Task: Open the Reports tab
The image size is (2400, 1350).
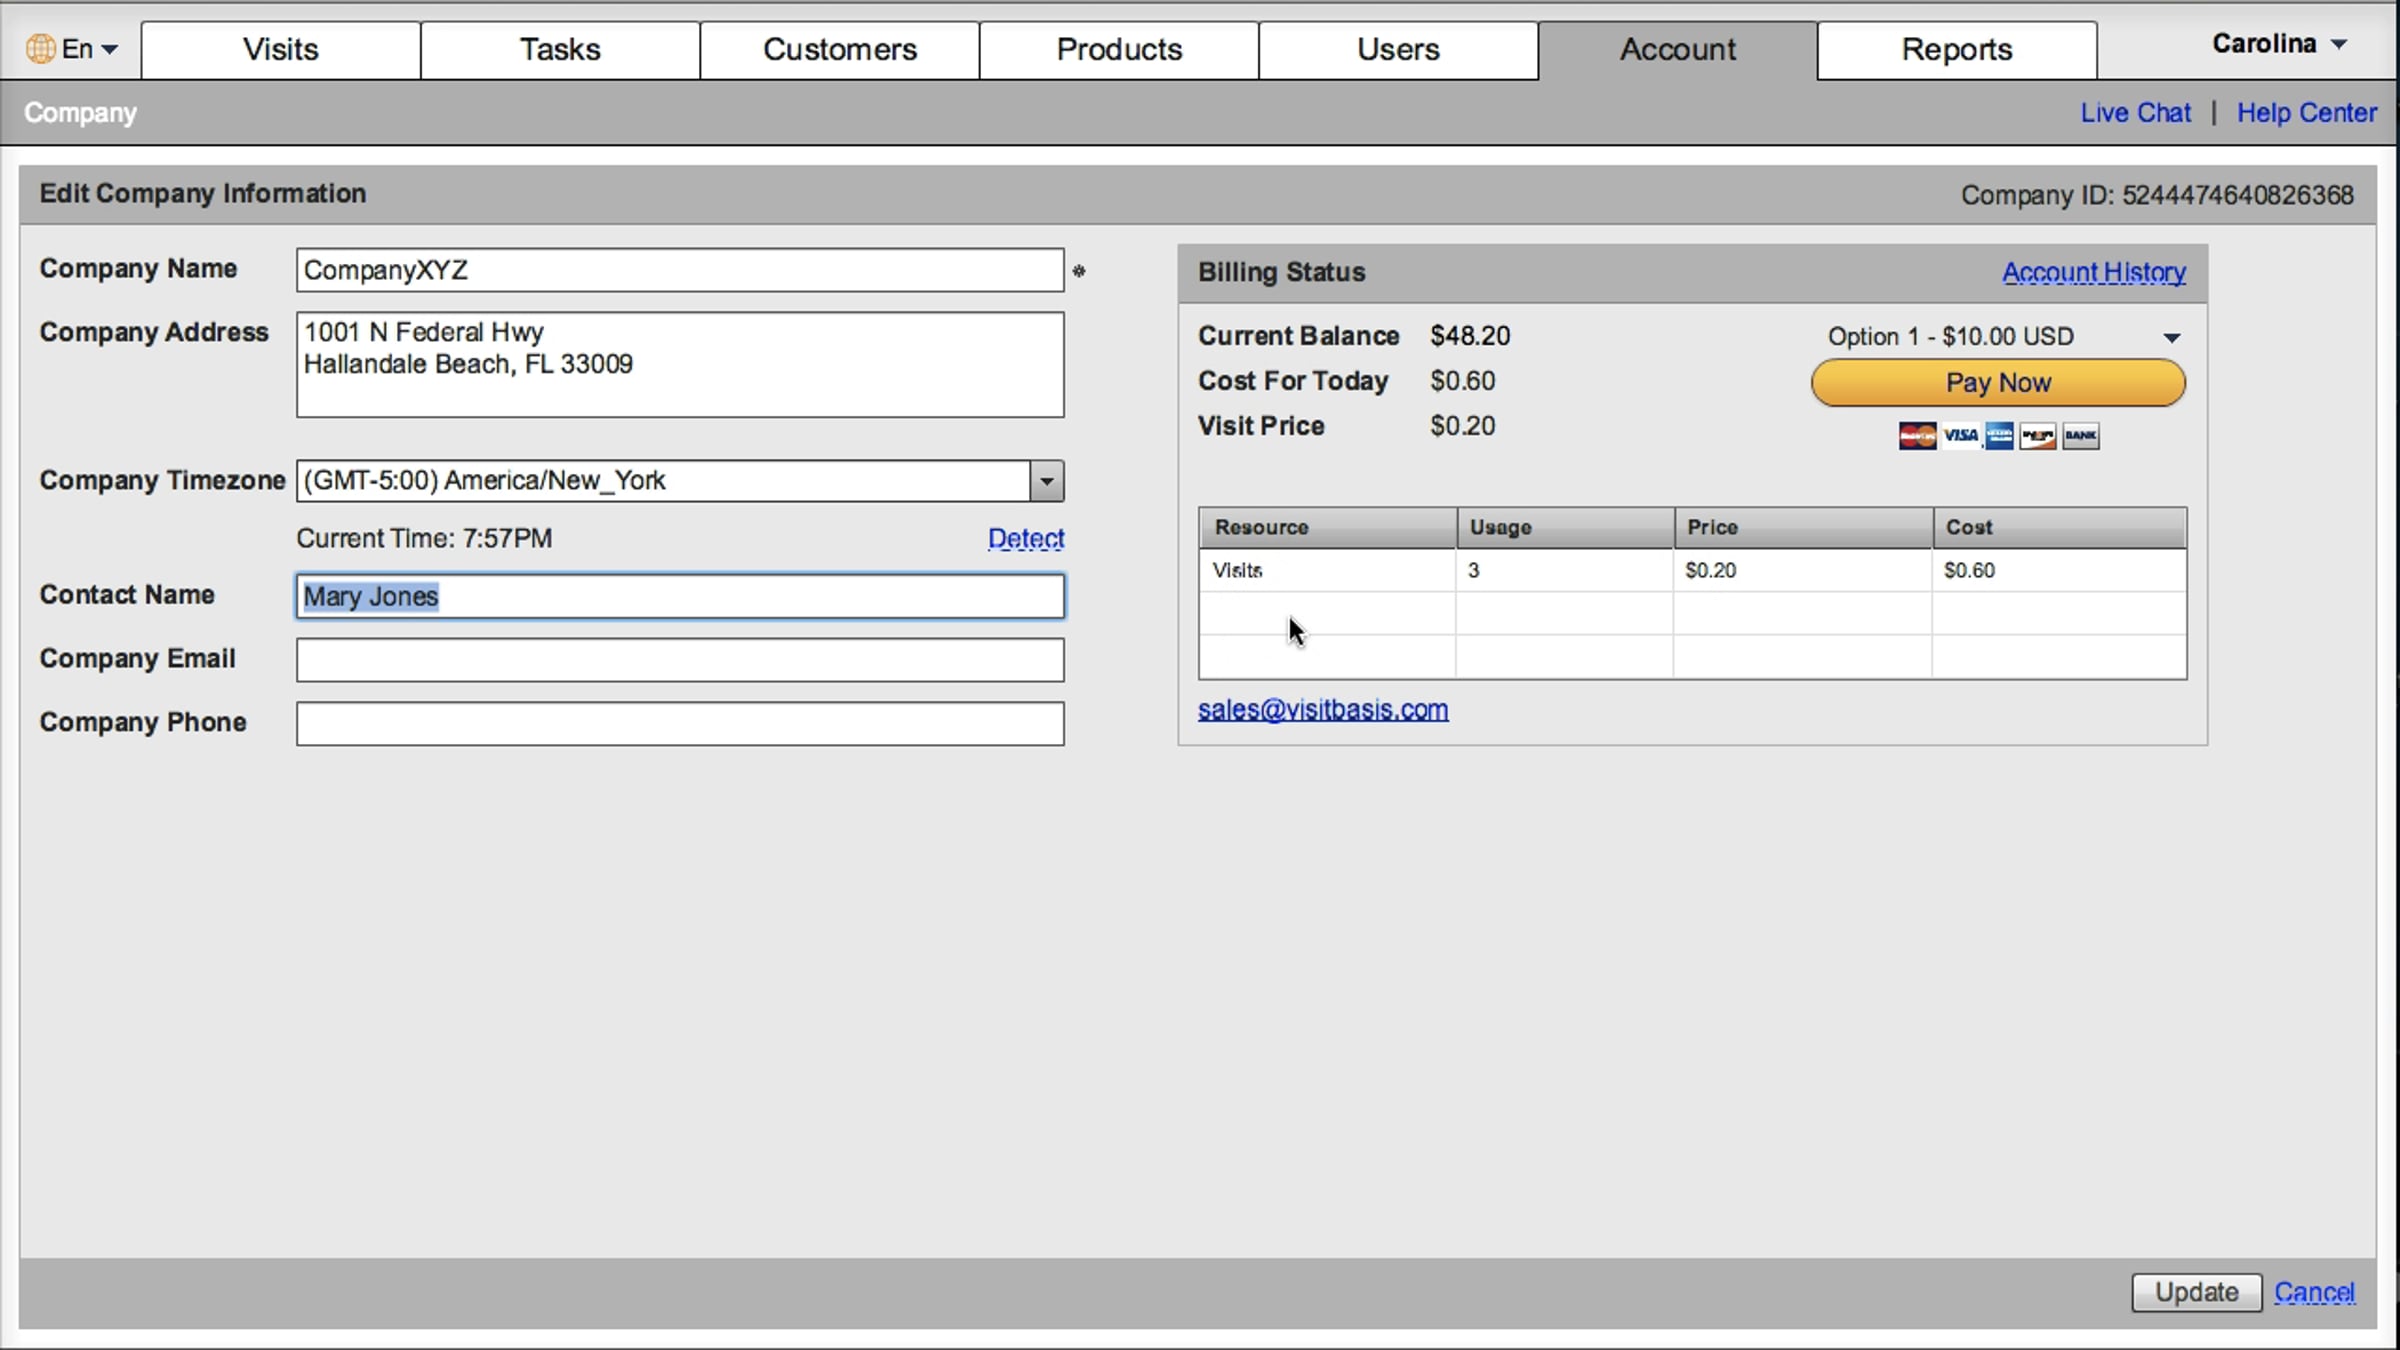Action: (x=1956, y=50)
